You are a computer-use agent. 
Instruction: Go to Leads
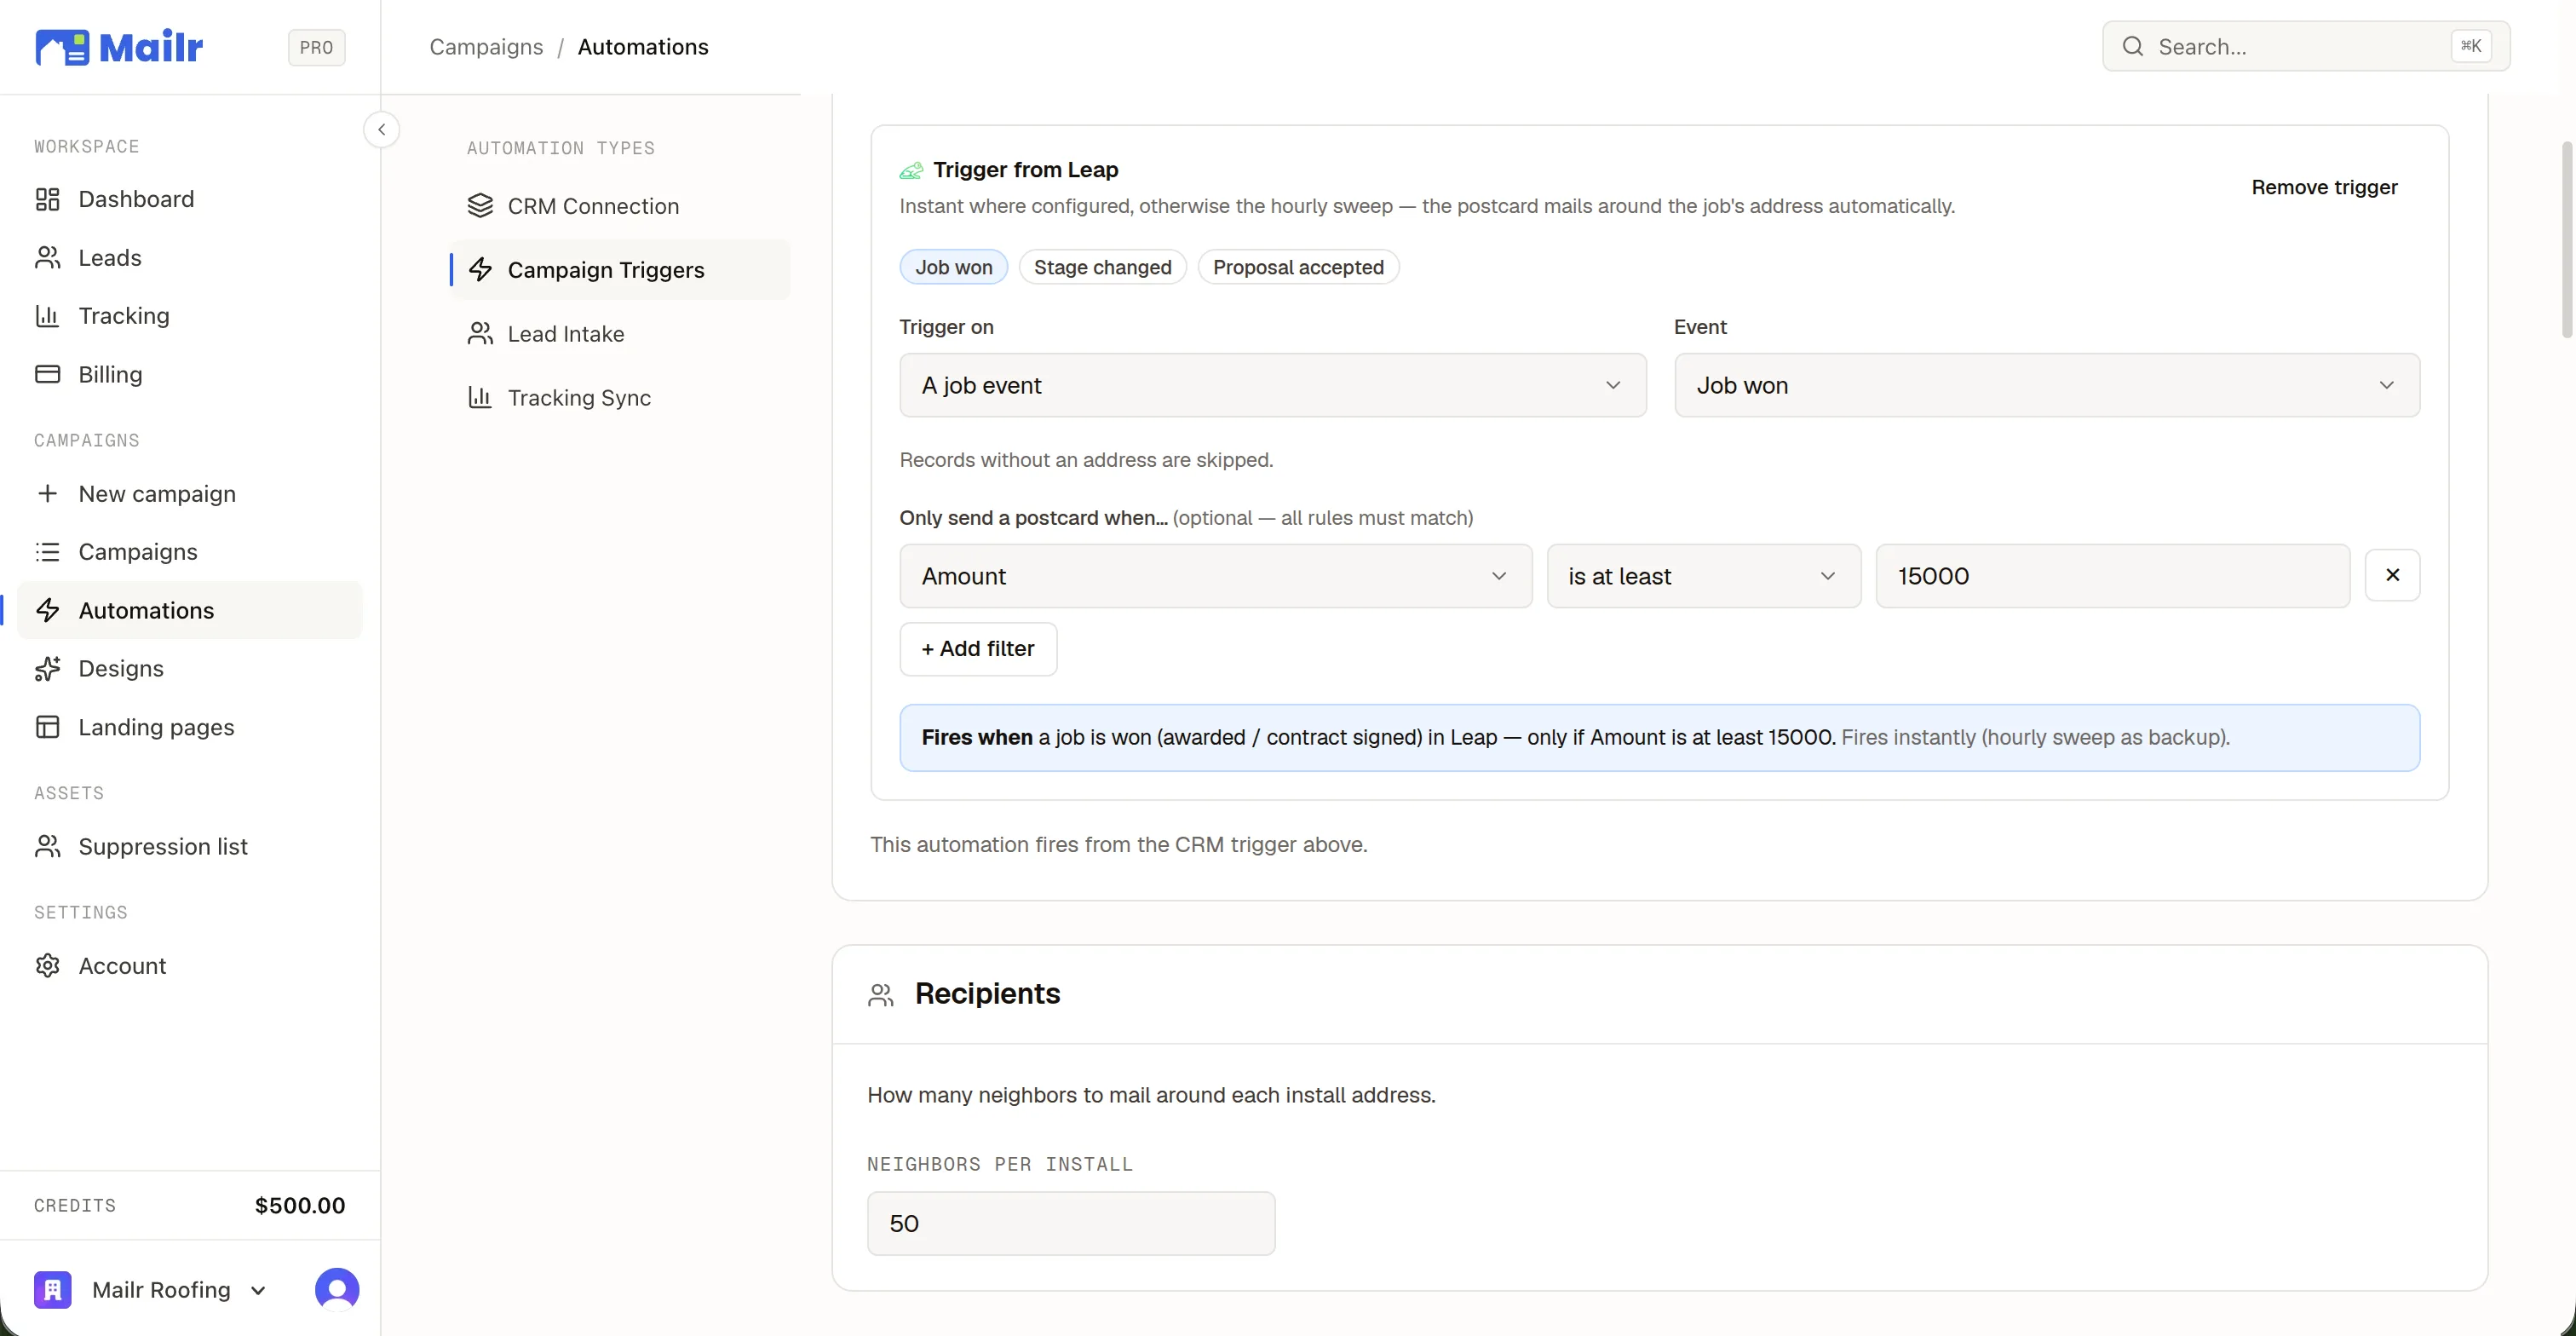click(x=190, y=258)
